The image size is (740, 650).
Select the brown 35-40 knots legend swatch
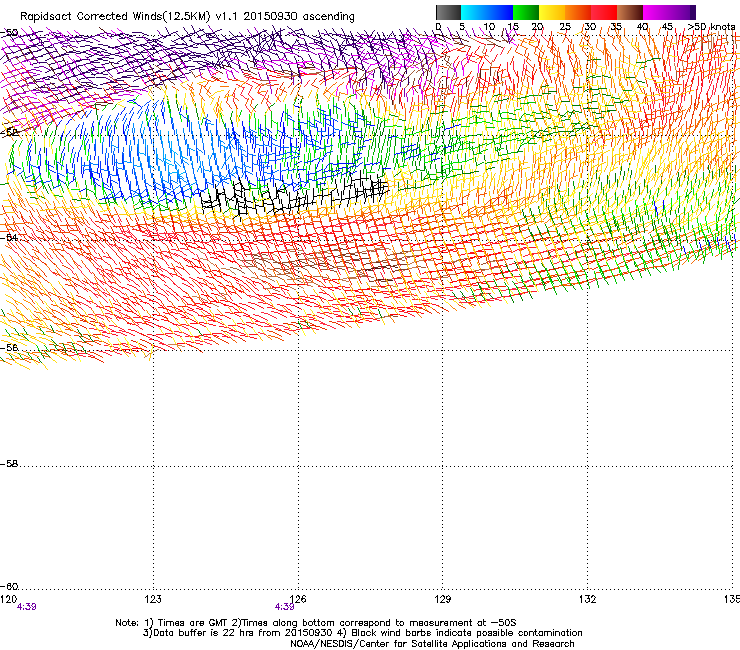(x=630, y=12)
